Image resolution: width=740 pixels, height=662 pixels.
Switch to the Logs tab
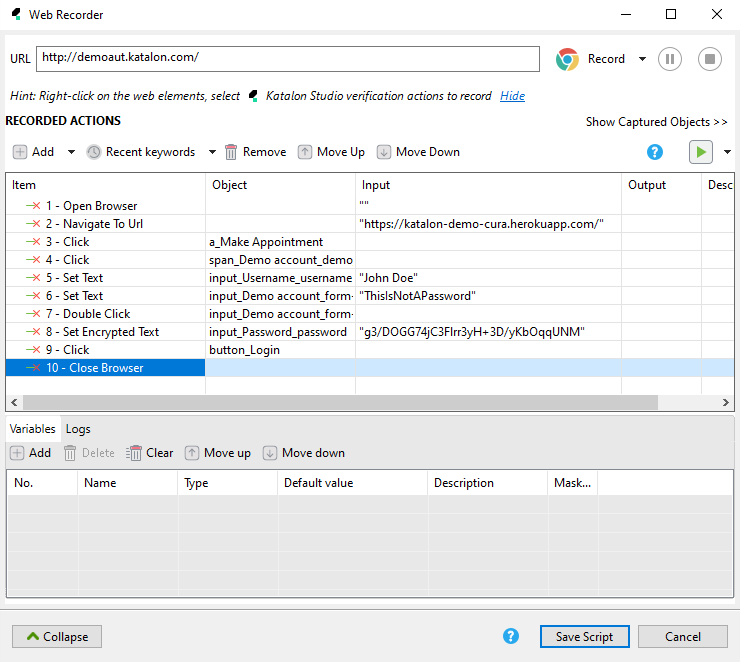pos(78,429)
